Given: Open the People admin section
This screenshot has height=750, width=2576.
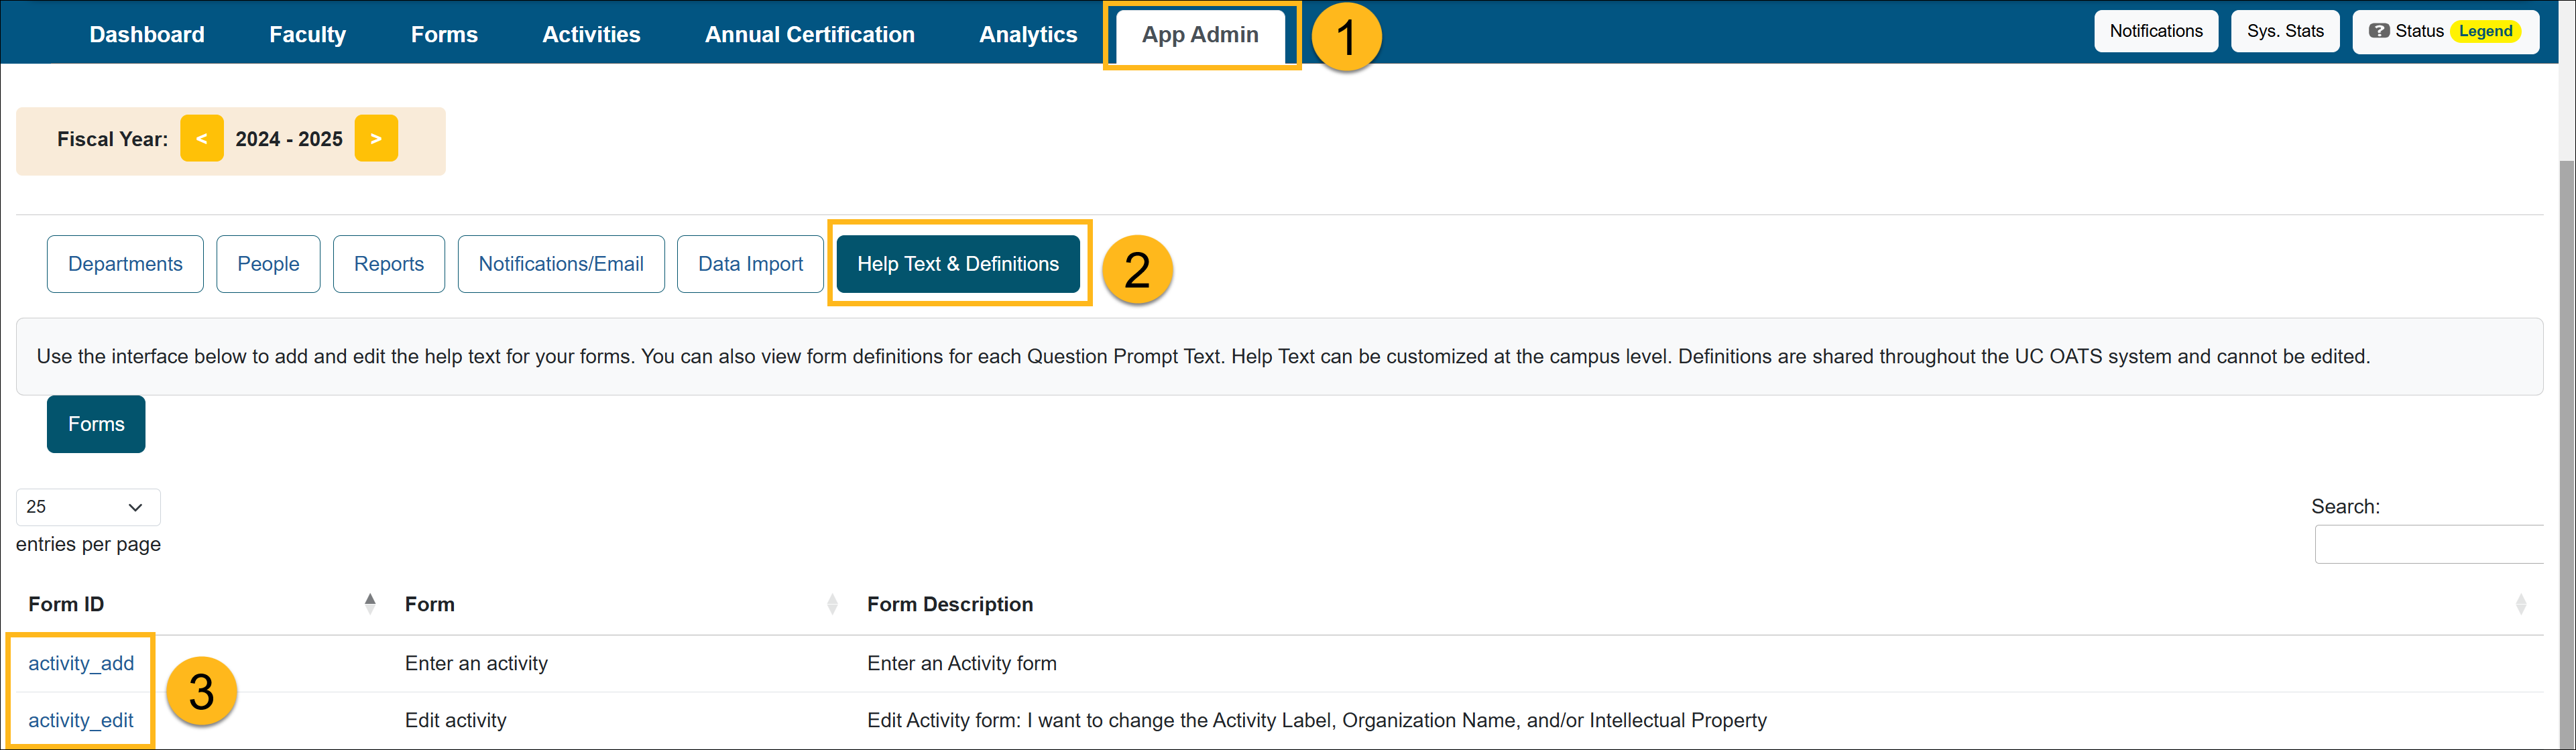Looking at the screenshot, I should 268,263.
